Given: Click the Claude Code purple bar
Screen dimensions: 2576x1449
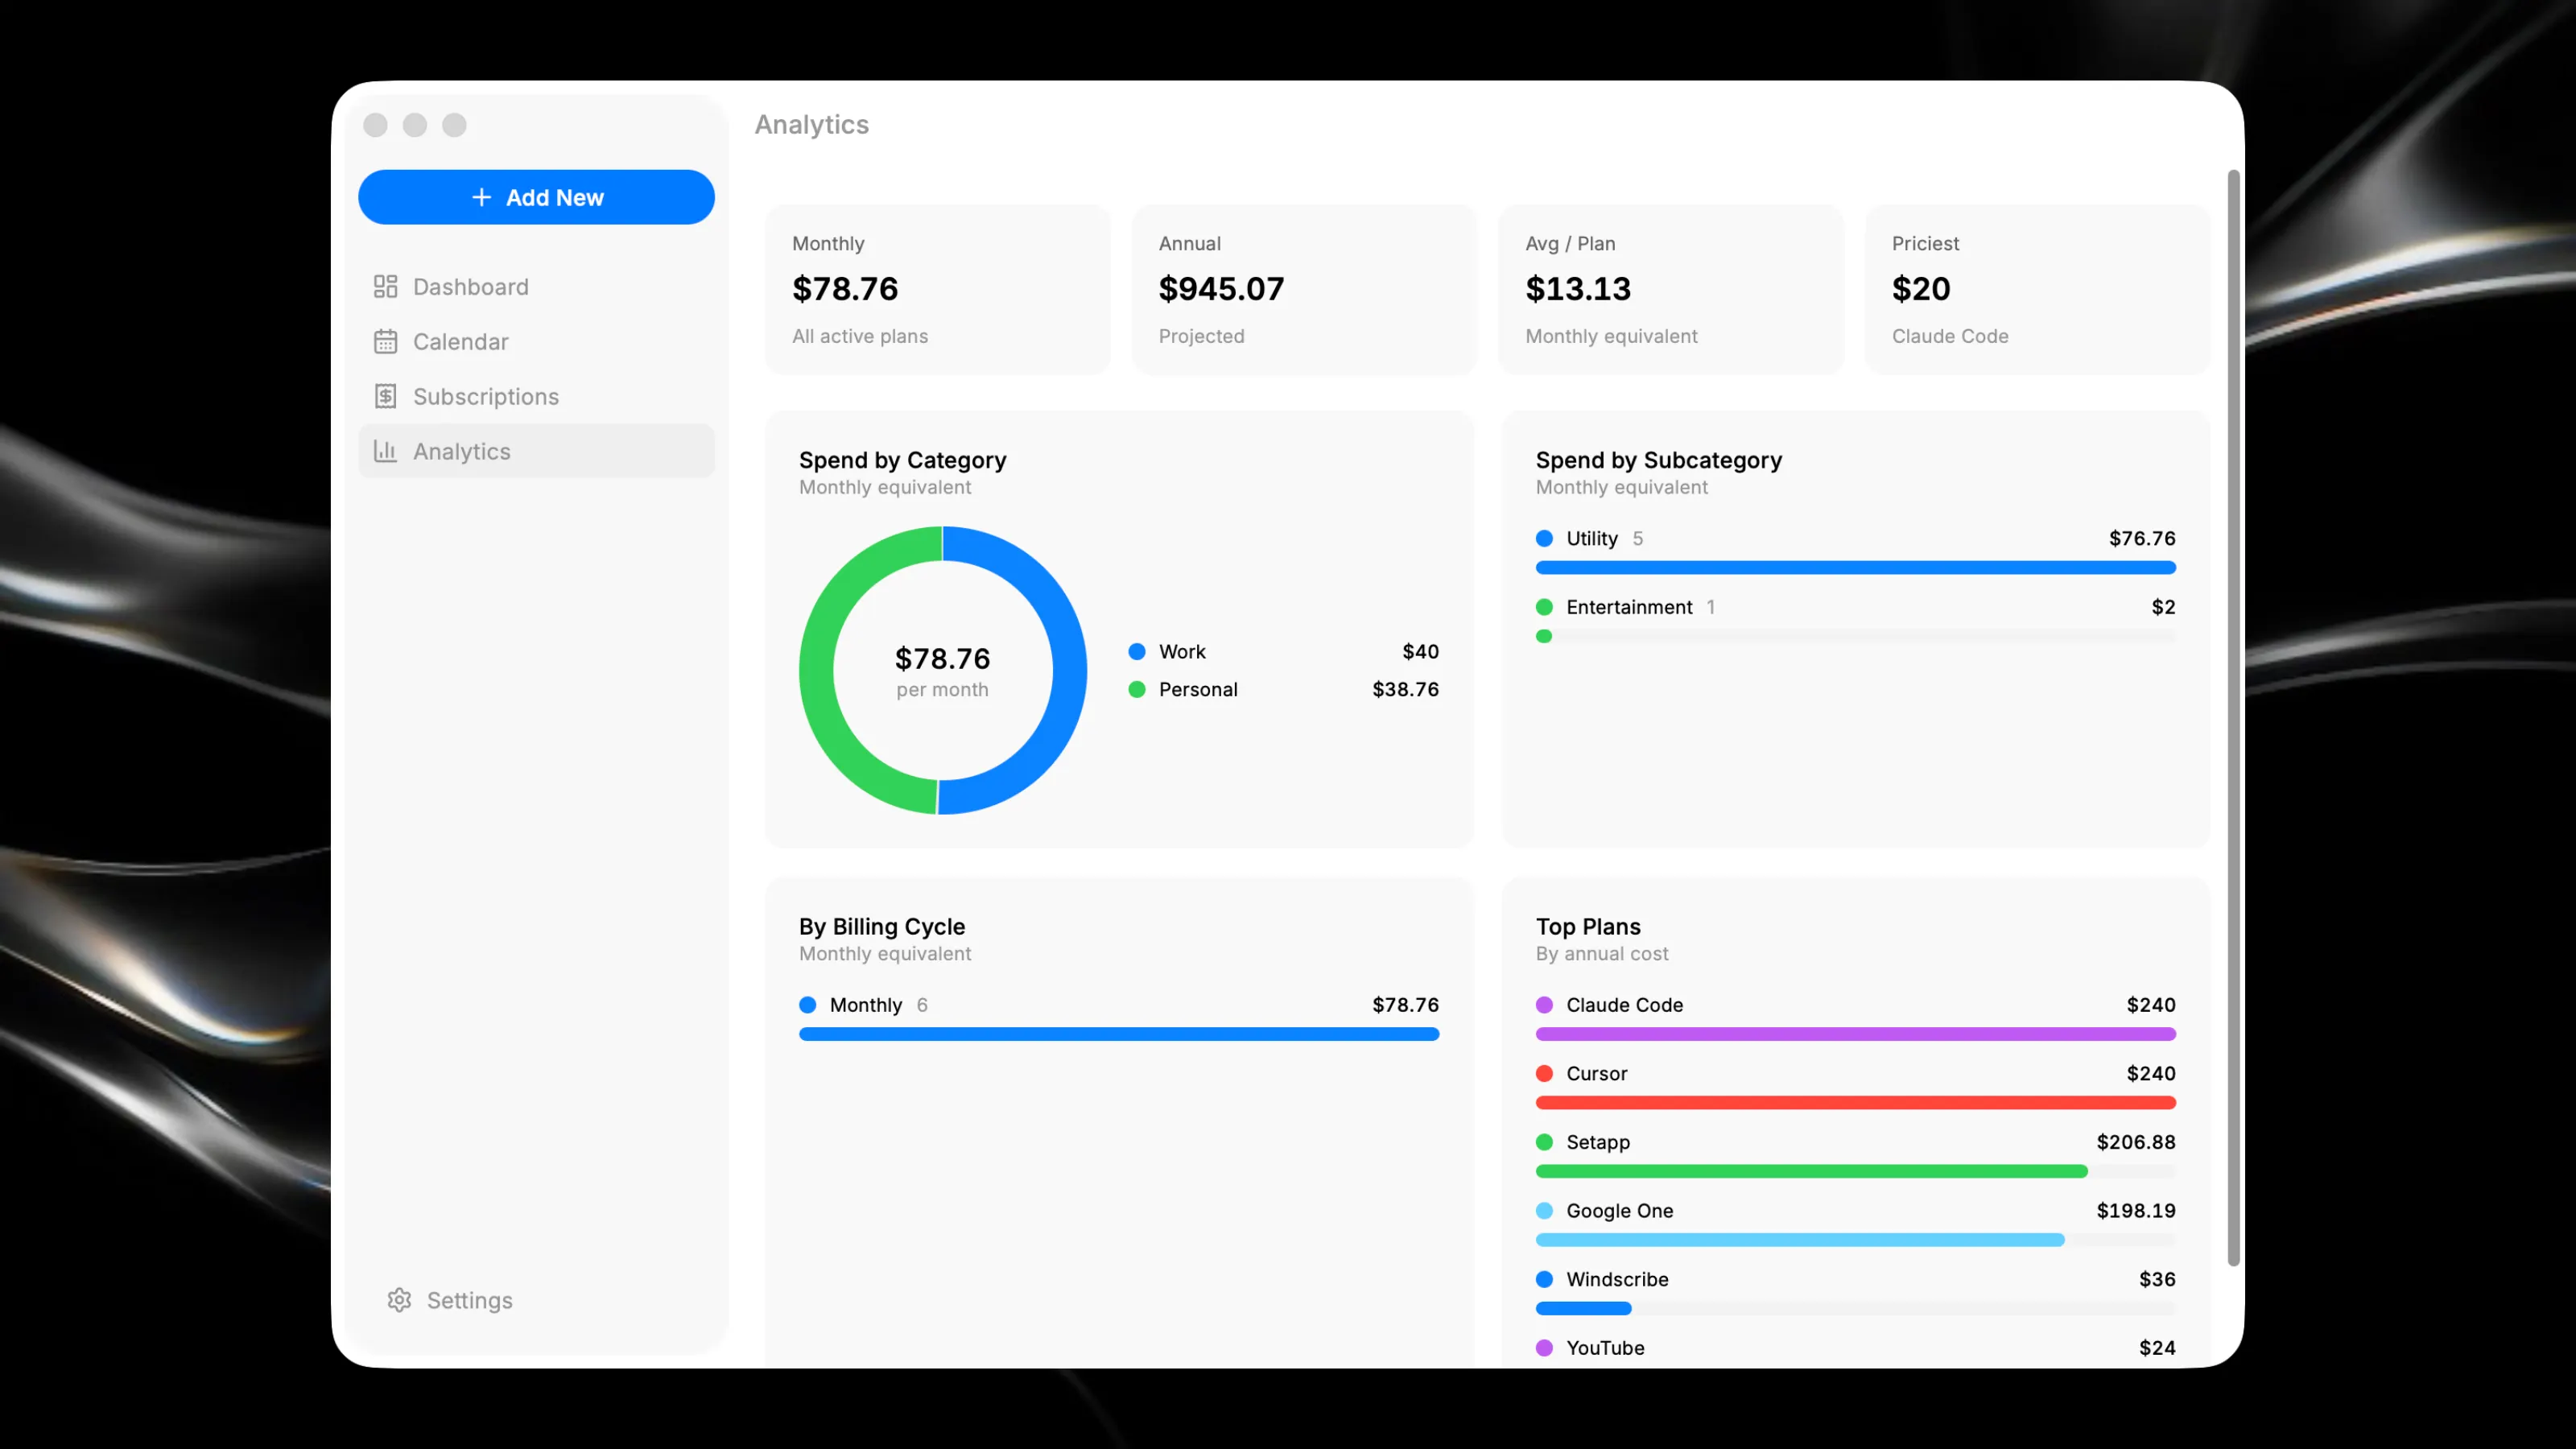Looking at the screenshot, I should [x=1855, y=1035].
